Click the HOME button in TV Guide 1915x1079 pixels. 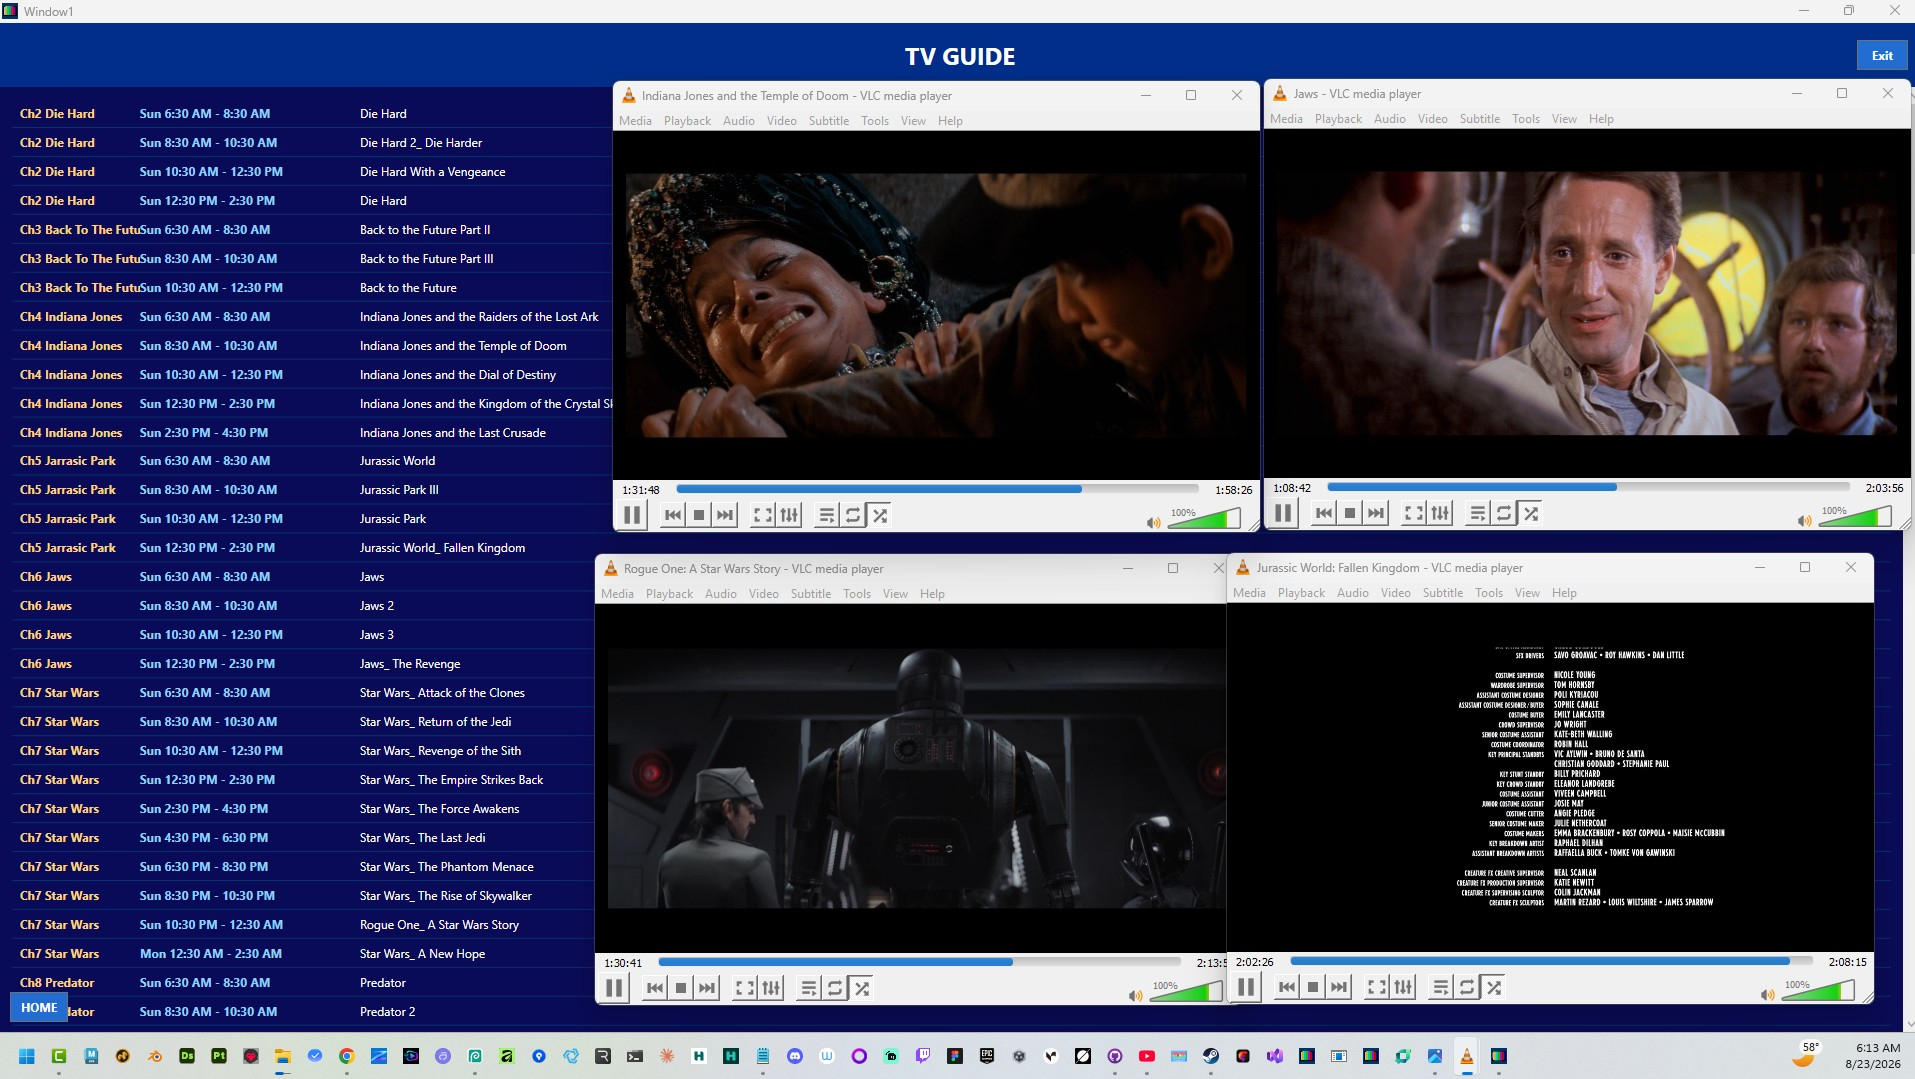click(39, 1007)
